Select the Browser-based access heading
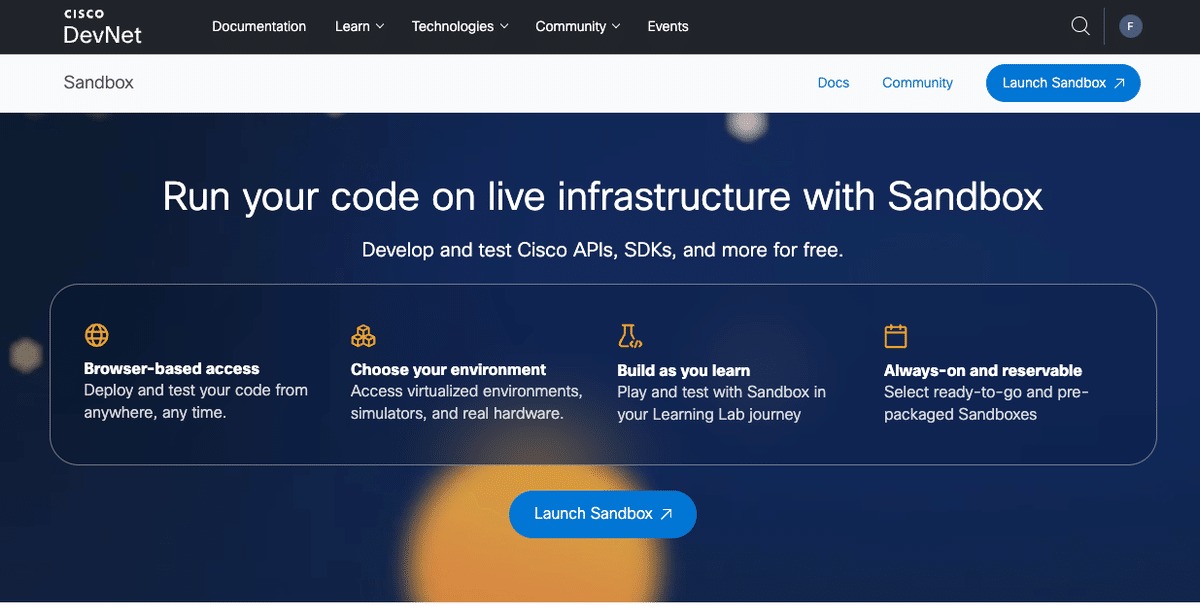The width and height of the screenshot is (1200, 615). [172, 369]
